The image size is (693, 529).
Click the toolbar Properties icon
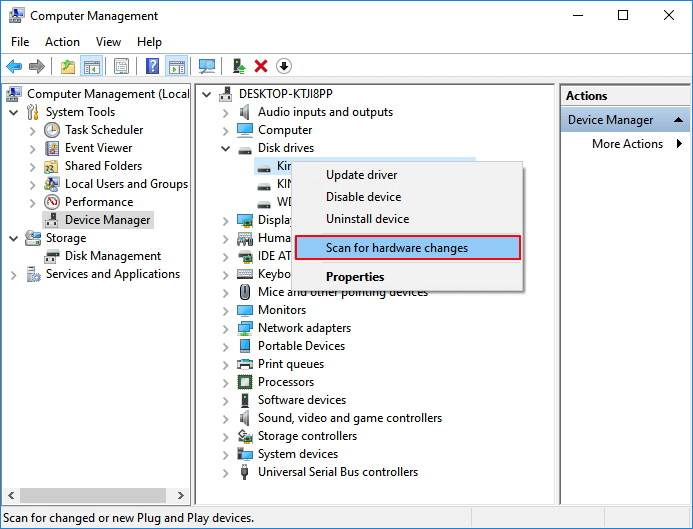121,66
